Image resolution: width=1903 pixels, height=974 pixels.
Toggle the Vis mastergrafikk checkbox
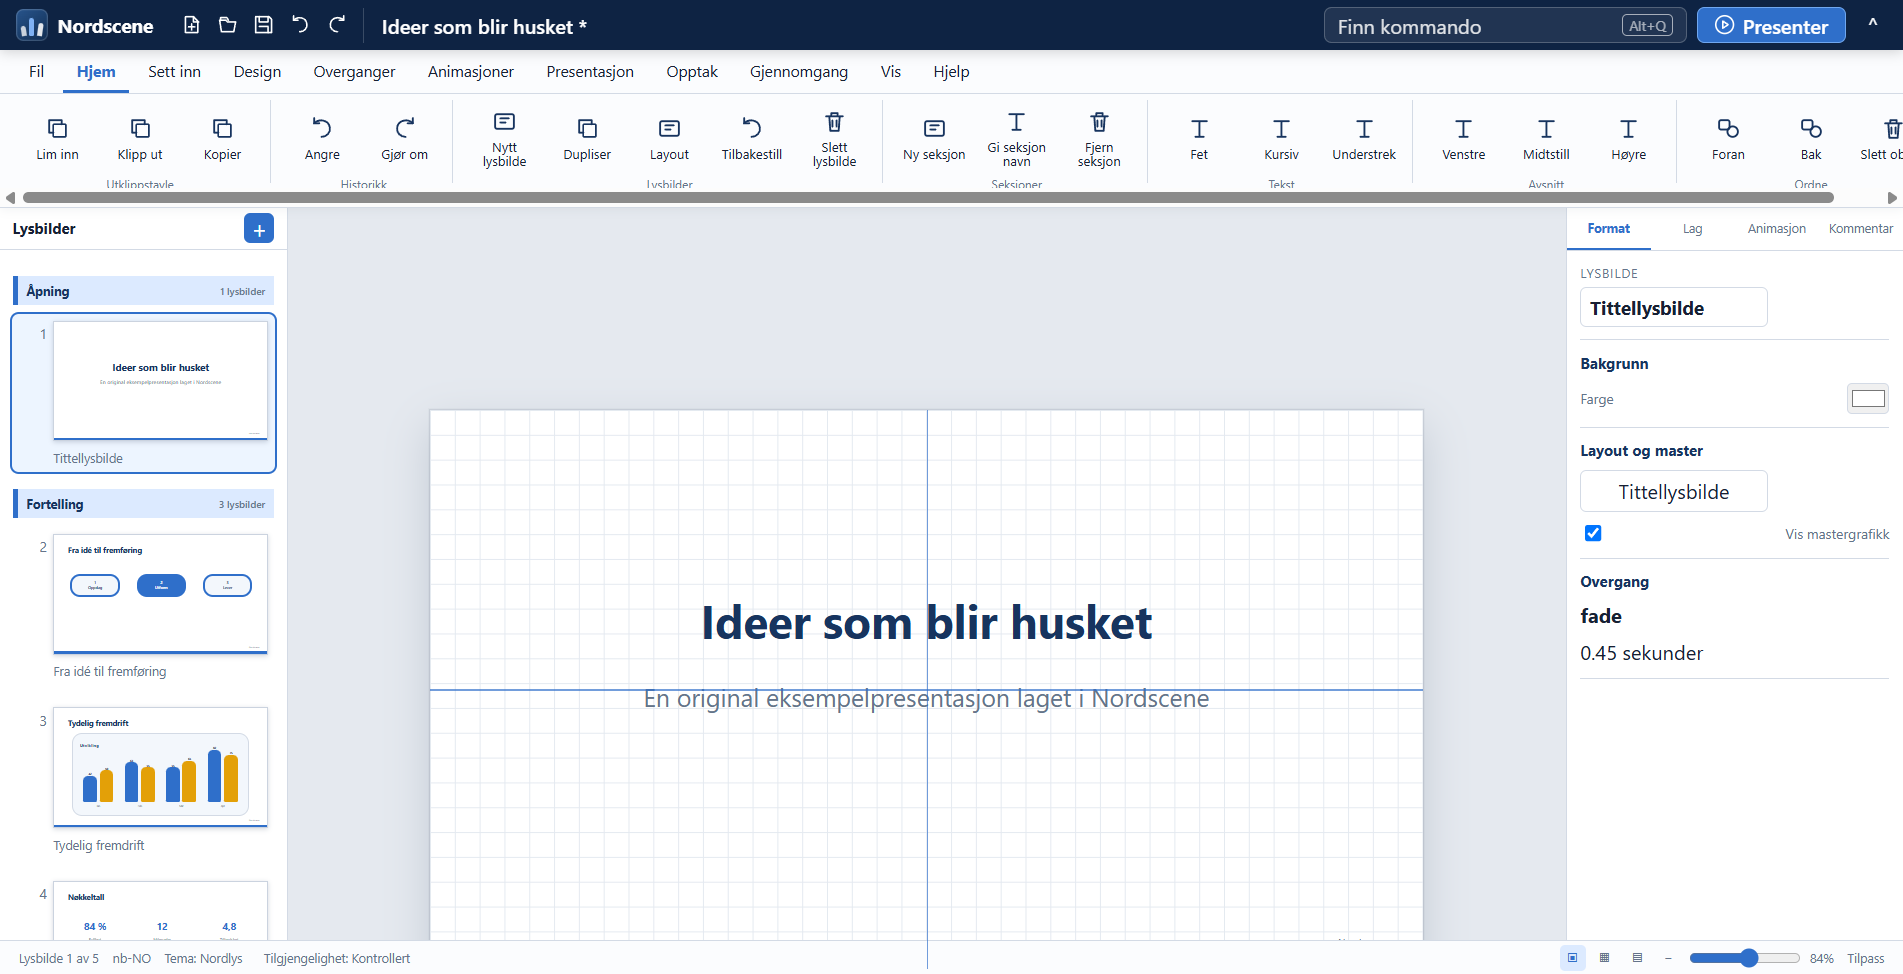tap(1593, 533)
